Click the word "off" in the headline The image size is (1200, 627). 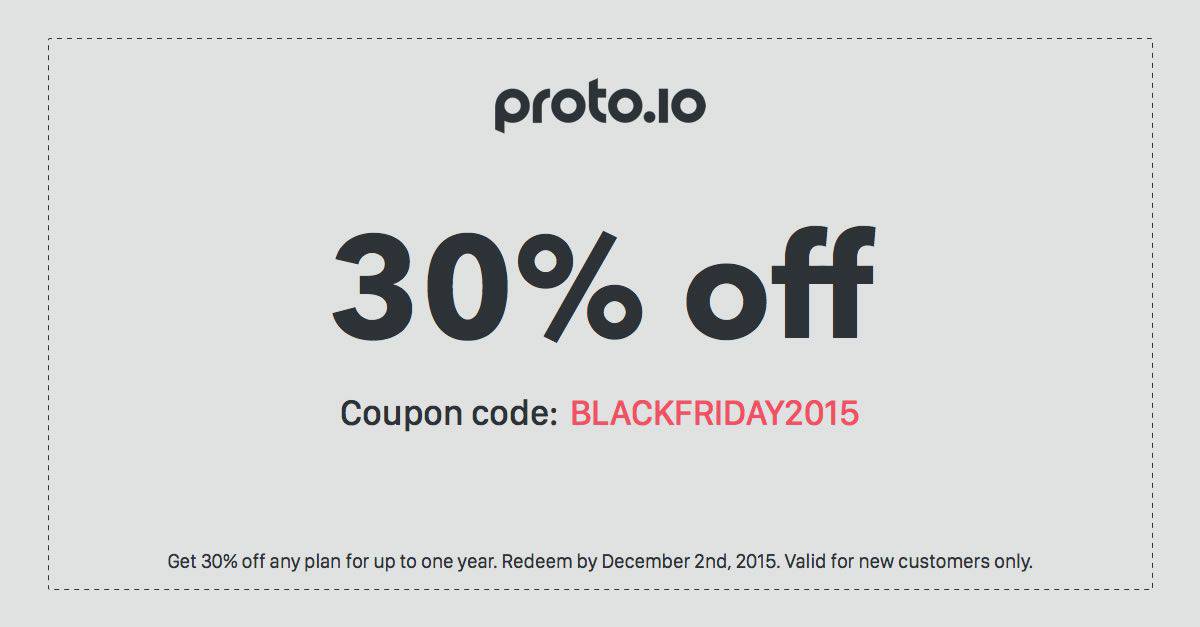pos(780,283)
